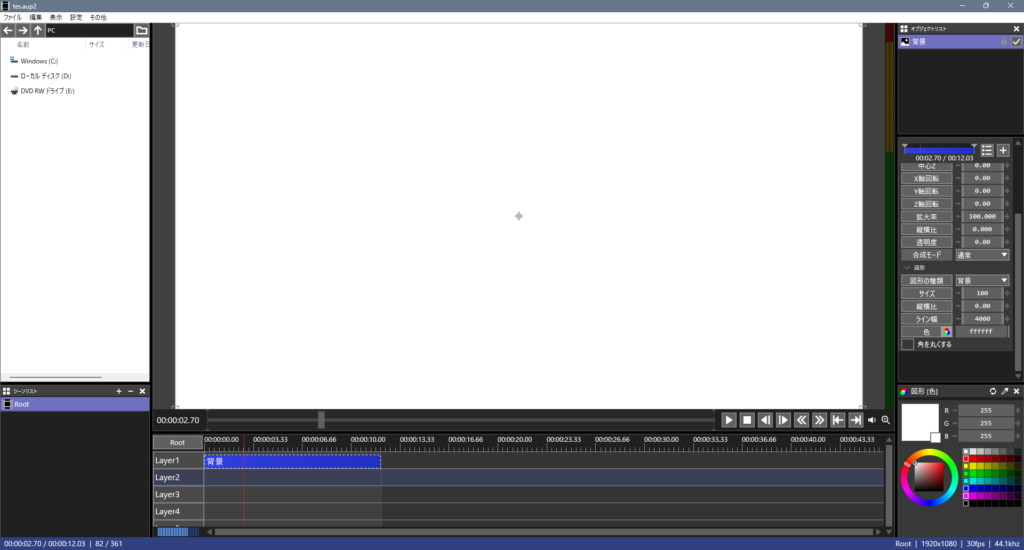Toggle the lock icon on the 背景 object

pyautogui.click(x=1004, y=42)
